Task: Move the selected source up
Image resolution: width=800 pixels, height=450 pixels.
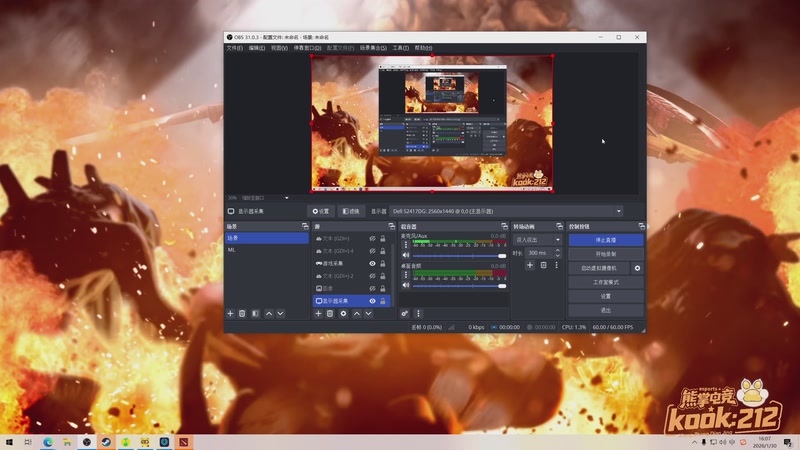Action: 357,313
